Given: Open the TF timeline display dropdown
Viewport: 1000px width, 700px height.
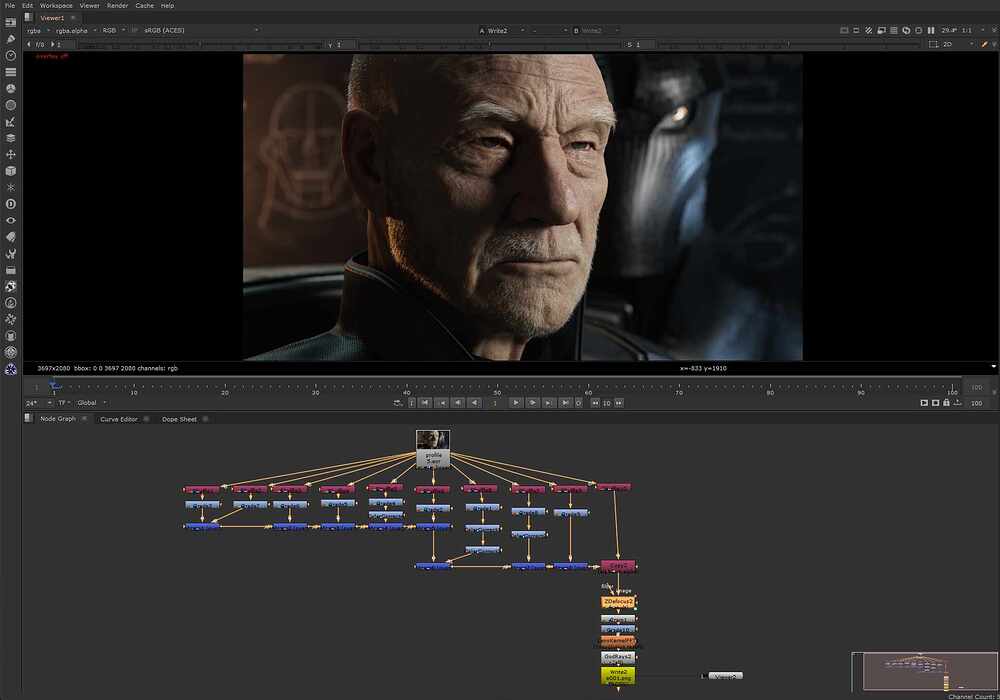Looking at the screenshot, I should click(64, 403).
